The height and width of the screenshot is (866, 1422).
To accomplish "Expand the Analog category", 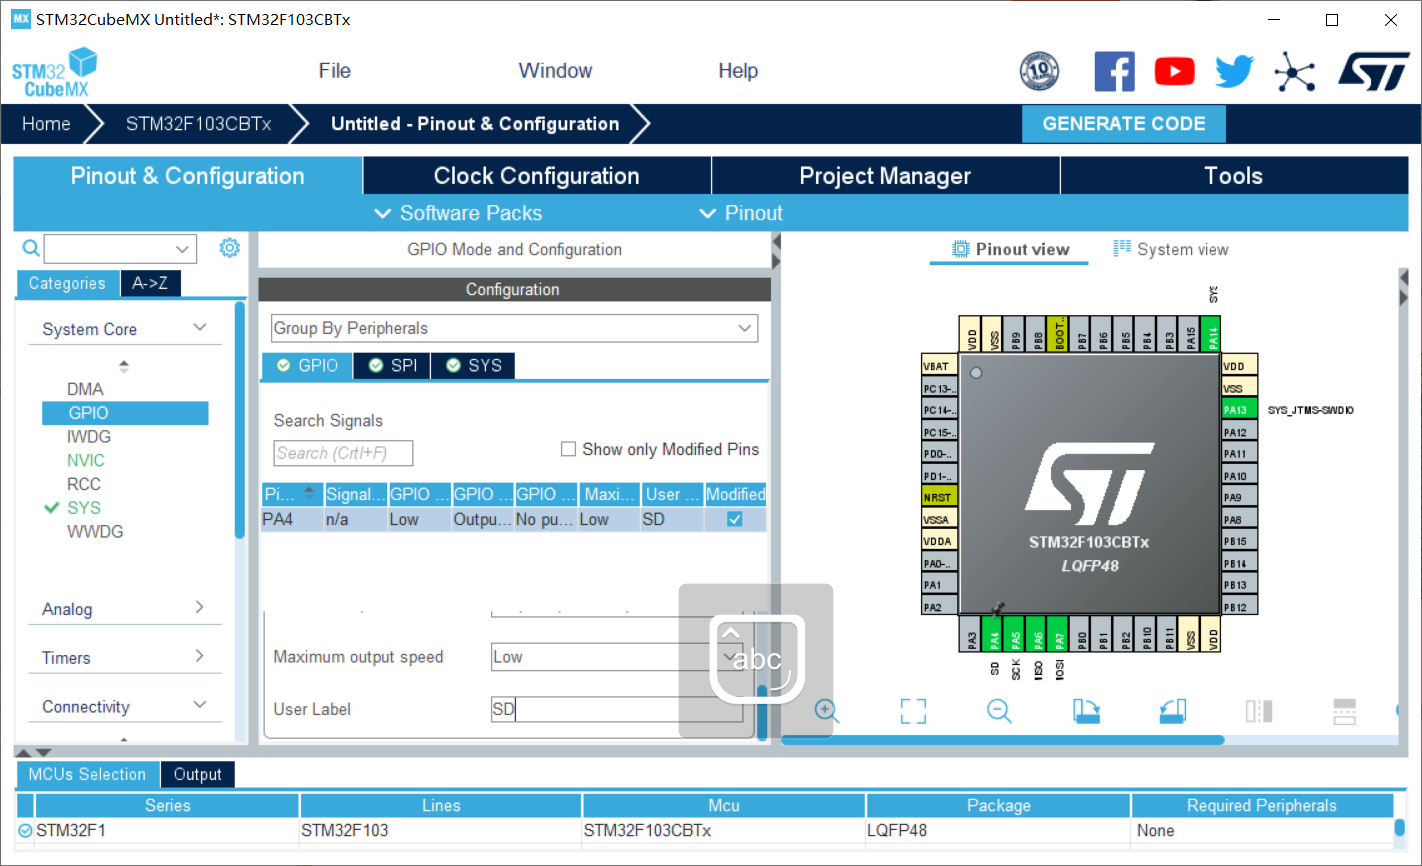I will coord(200,607).
